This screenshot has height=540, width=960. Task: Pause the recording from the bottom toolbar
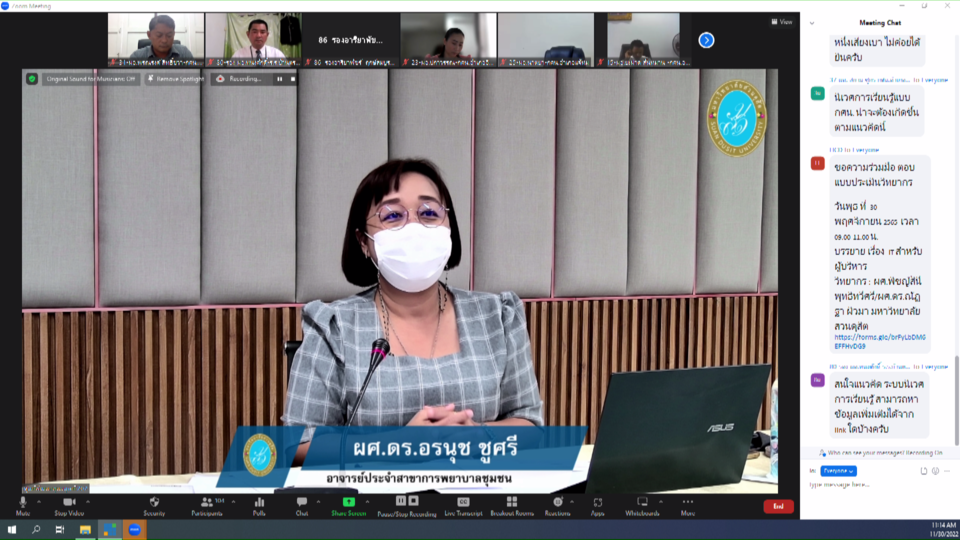pos(400,501)
